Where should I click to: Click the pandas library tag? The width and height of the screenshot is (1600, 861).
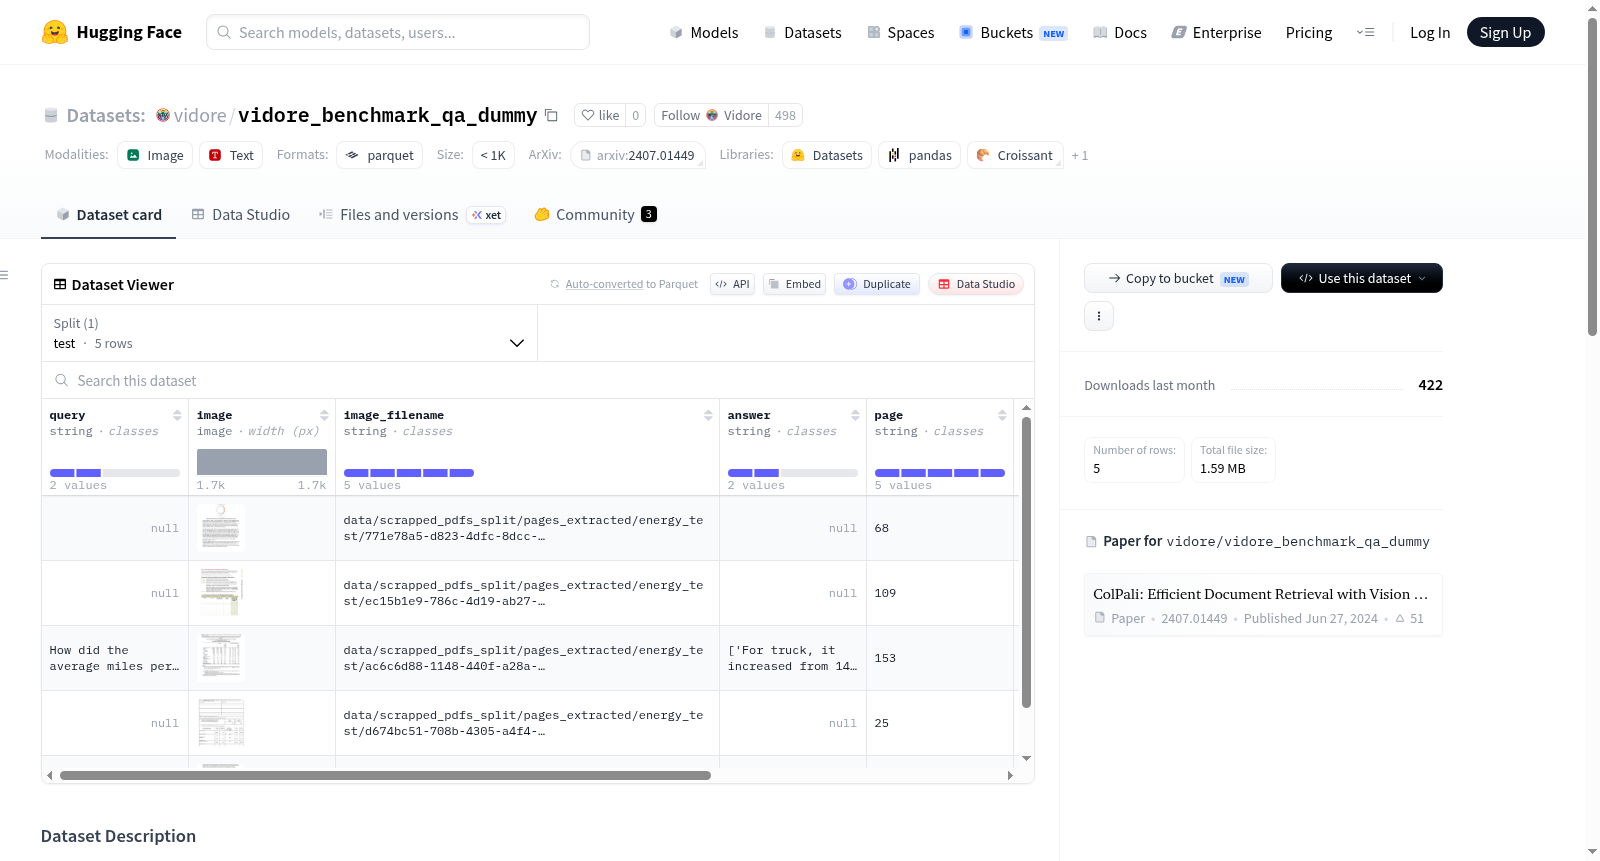pos(920,155)
